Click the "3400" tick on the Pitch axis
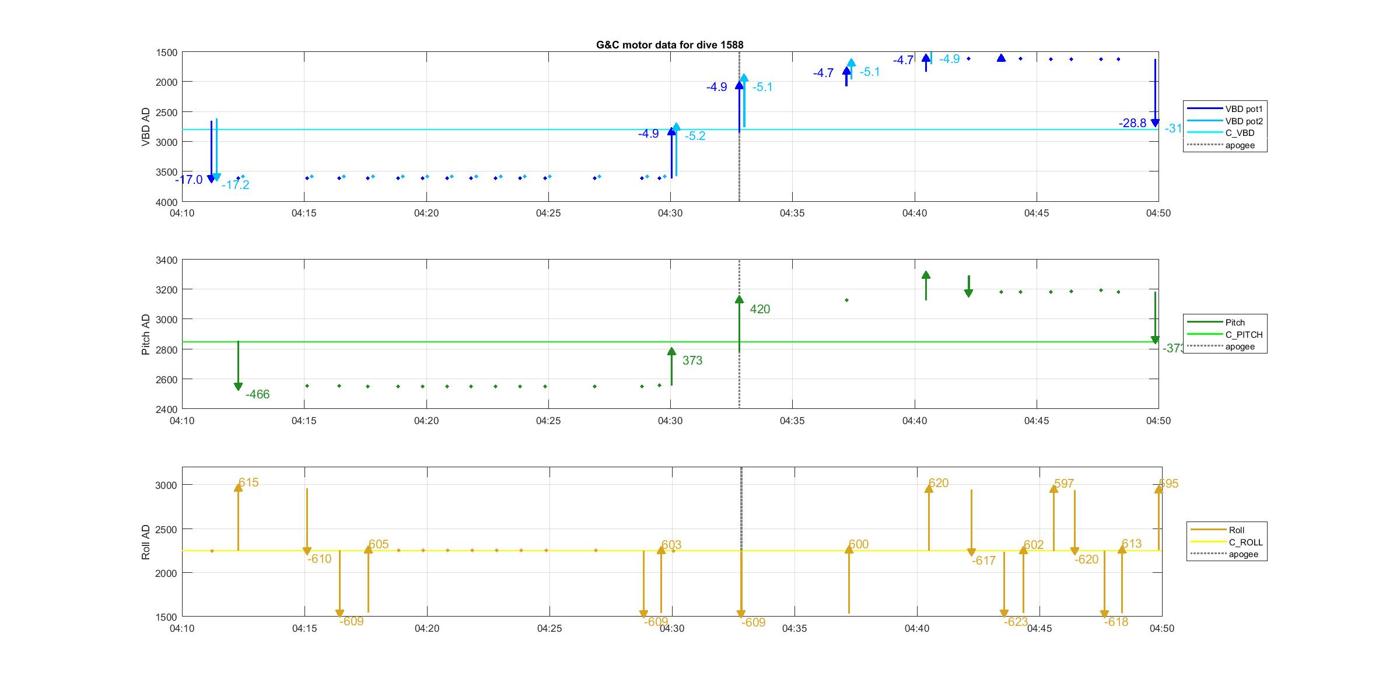Screen dimensions: 1400x693 pyautogui.click(x=166, y=261)
